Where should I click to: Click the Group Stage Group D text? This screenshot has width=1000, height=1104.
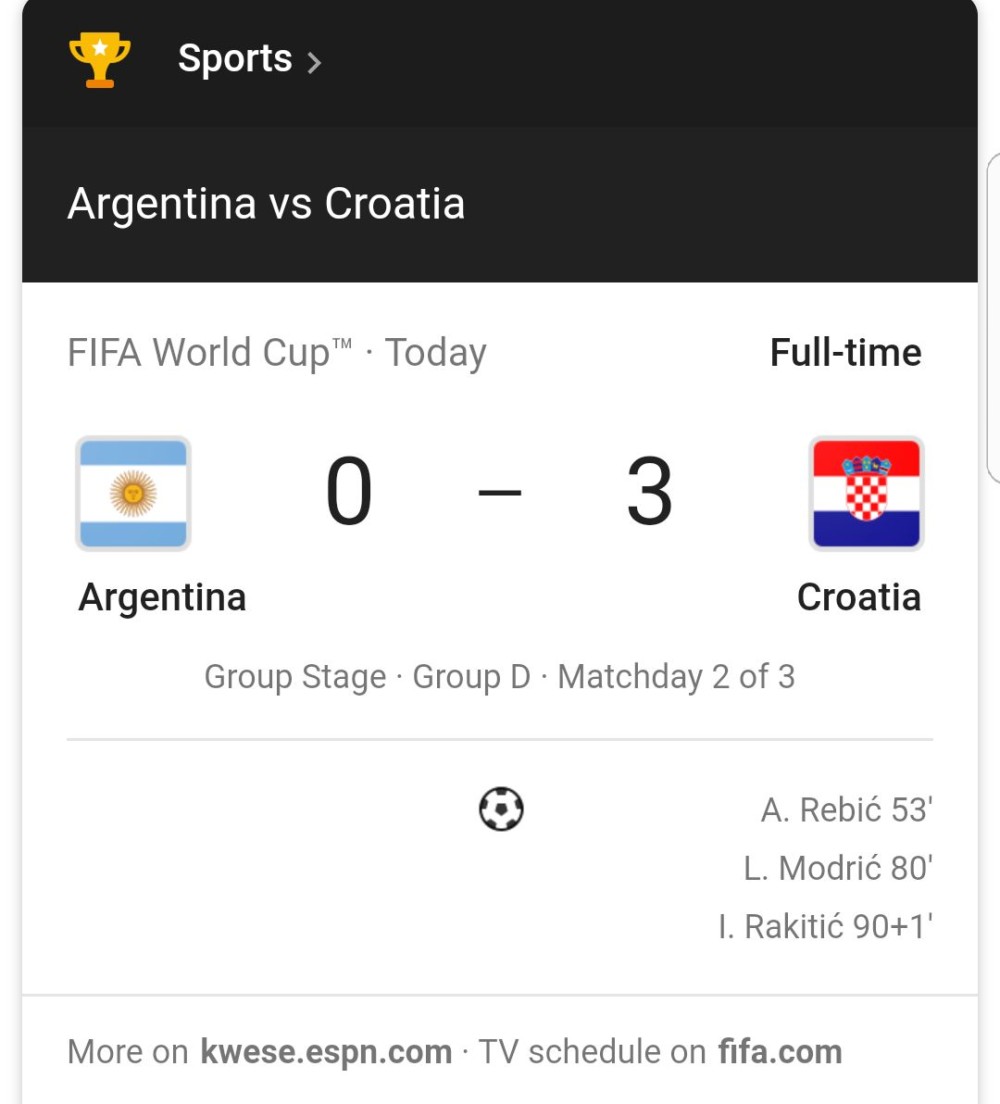pyautogui.click(x=367, y=677)
